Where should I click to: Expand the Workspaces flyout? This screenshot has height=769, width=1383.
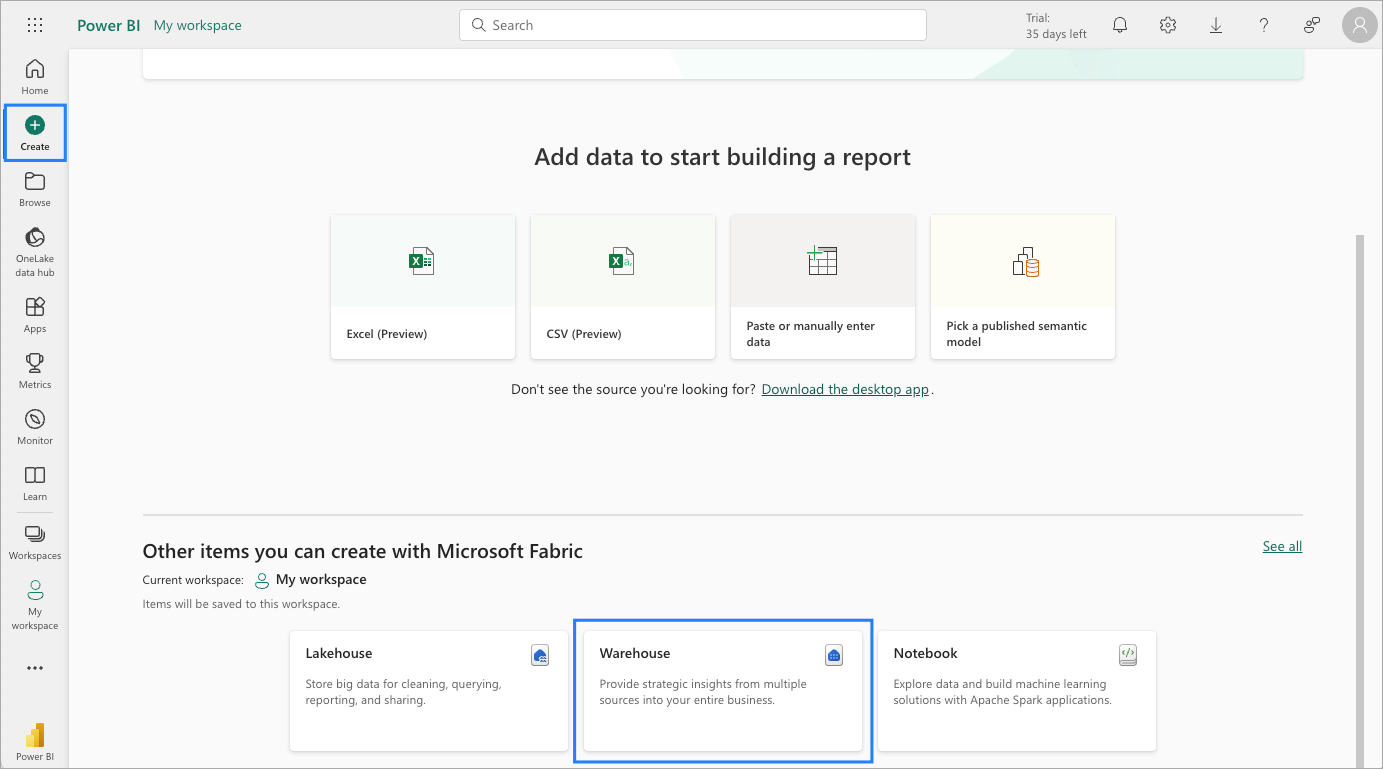[x=35, y=541]
